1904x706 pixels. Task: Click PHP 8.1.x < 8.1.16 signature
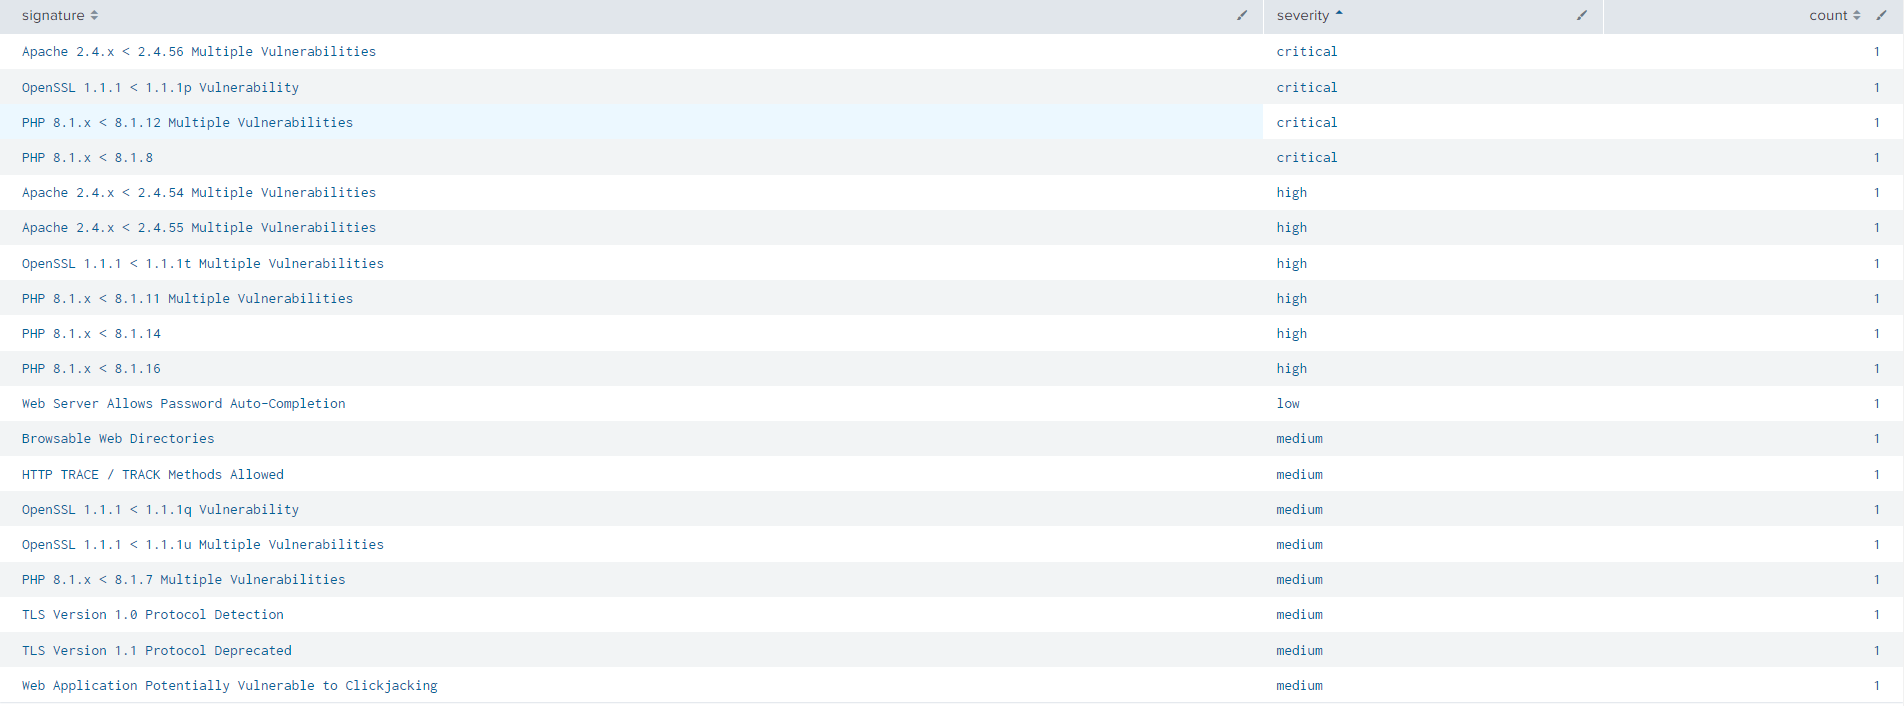[x=91, y=369]
